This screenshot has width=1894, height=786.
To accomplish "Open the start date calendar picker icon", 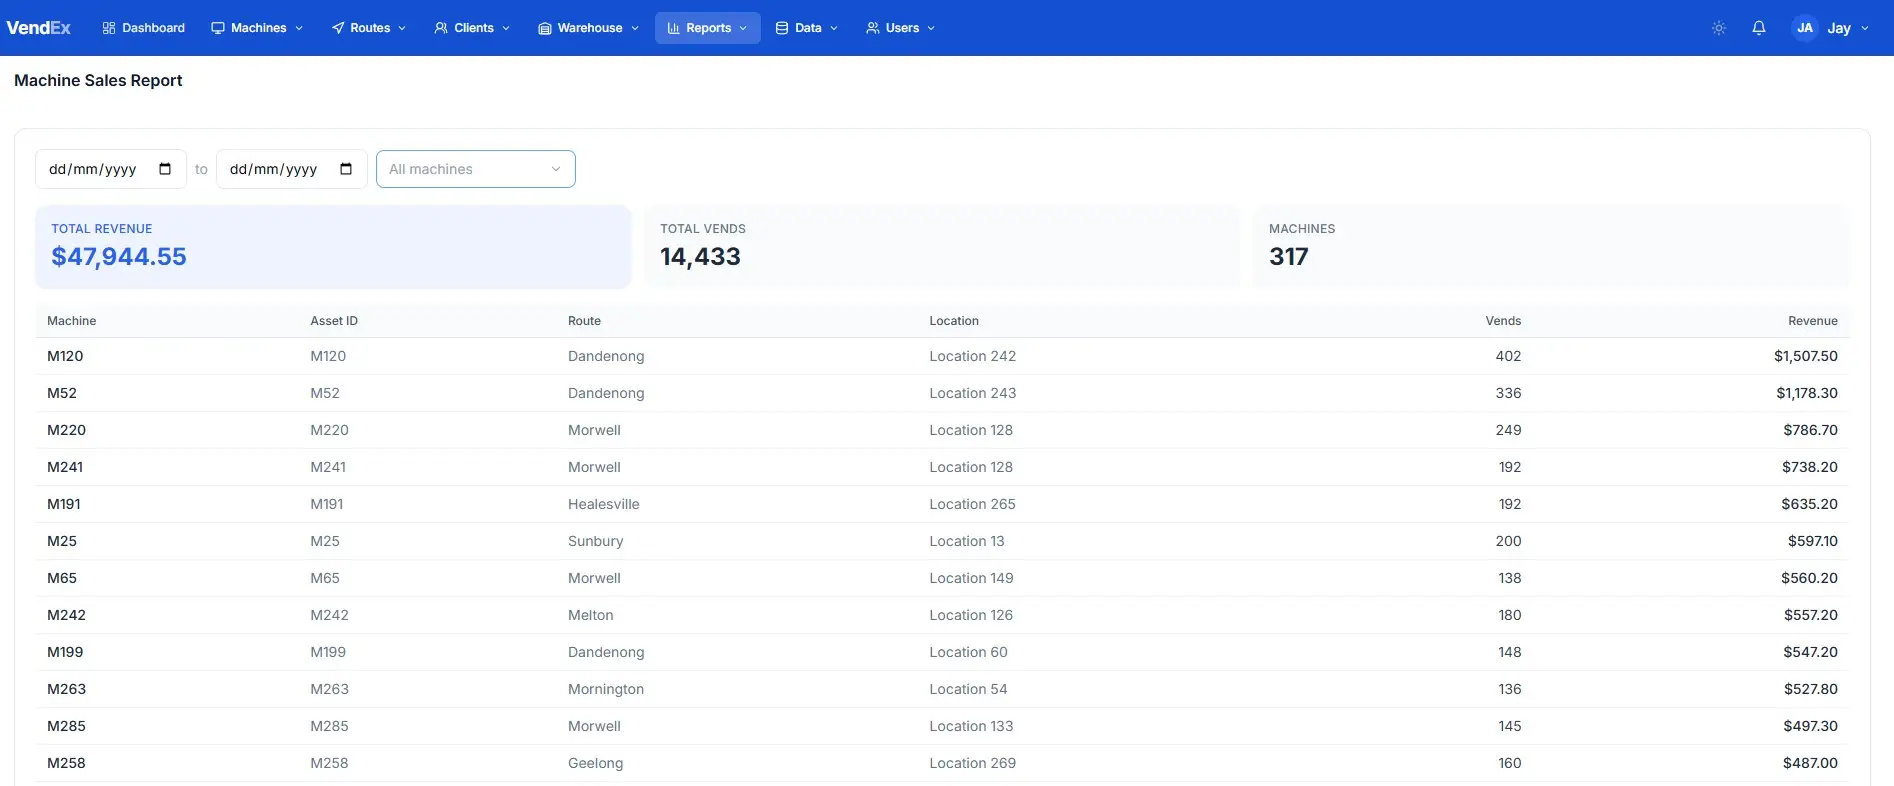I will tap(165, 169).
